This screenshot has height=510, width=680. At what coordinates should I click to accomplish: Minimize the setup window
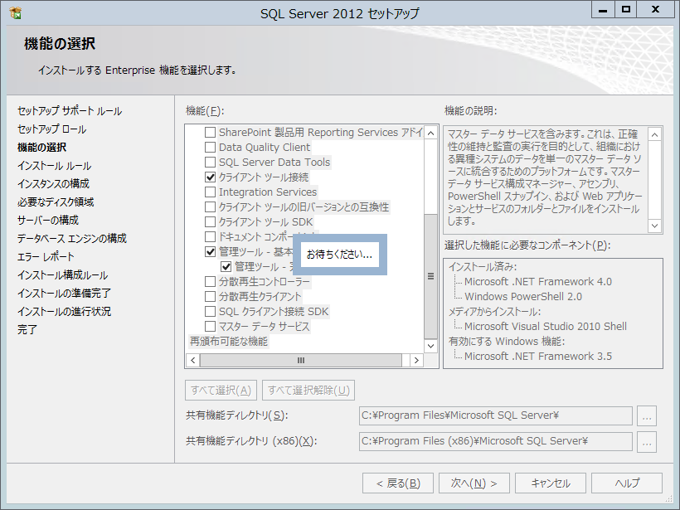click(603, 10)
